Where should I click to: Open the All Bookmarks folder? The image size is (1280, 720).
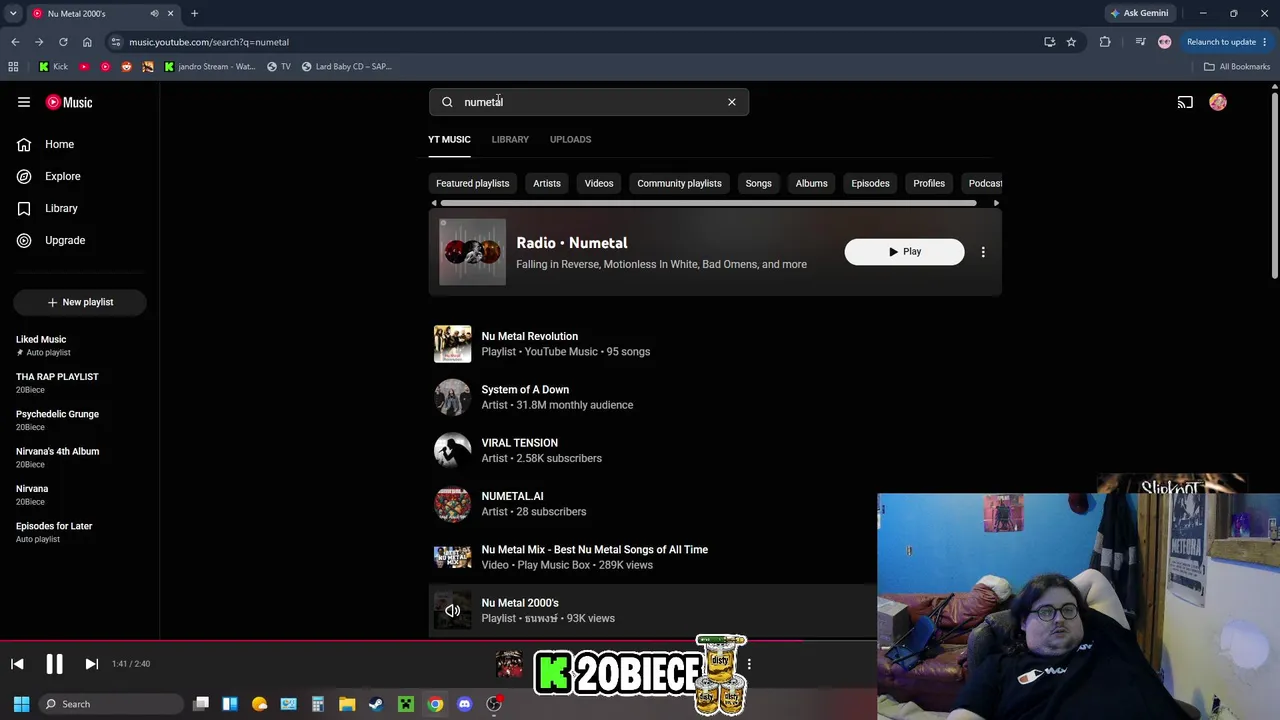click(x=1237, y=67)
